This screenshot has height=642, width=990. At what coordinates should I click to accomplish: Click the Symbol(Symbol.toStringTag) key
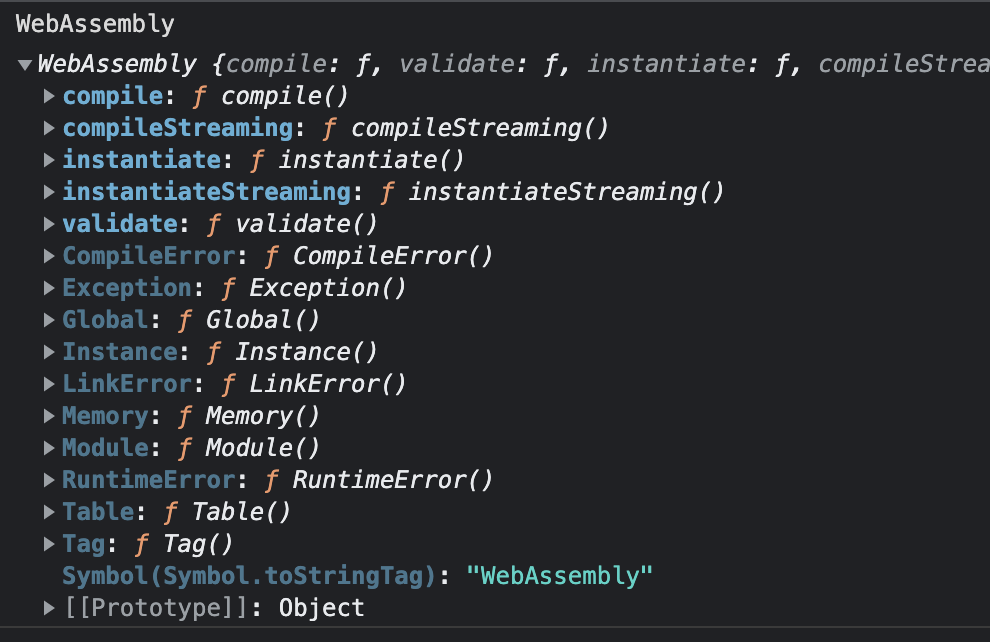(249, 576)
